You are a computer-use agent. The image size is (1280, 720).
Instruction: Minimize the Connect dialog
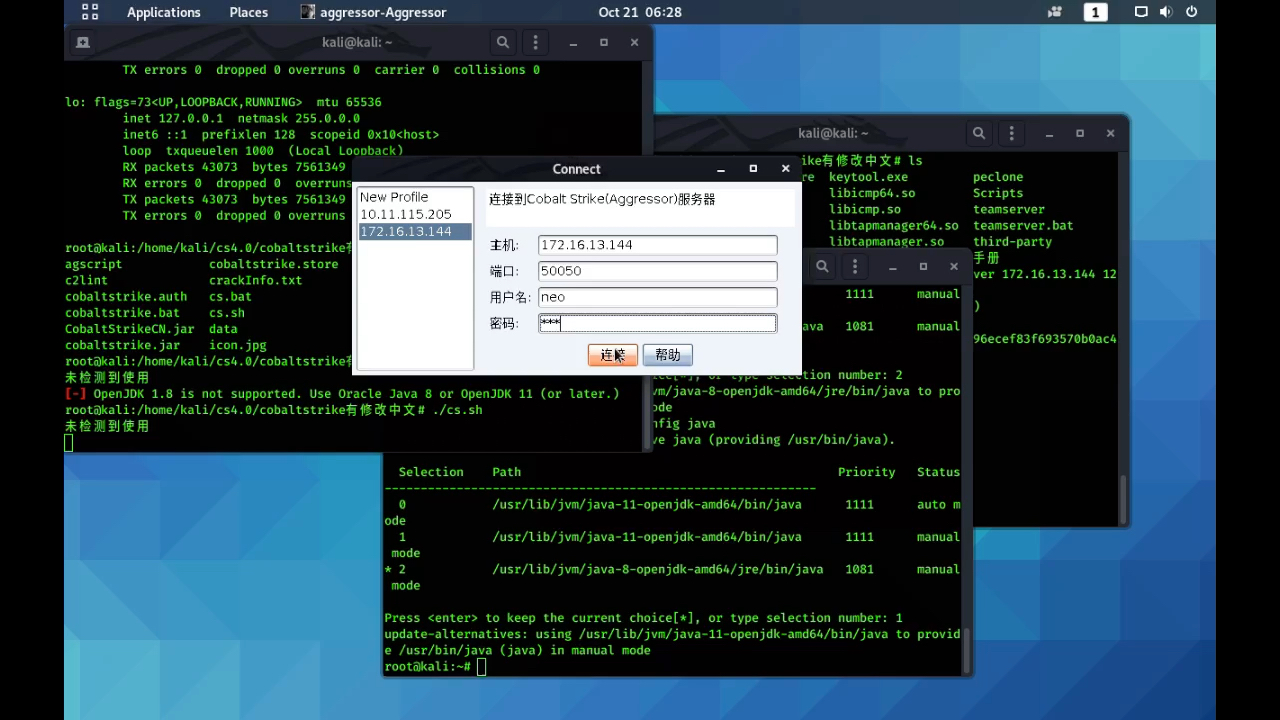[x=722, y=169]
